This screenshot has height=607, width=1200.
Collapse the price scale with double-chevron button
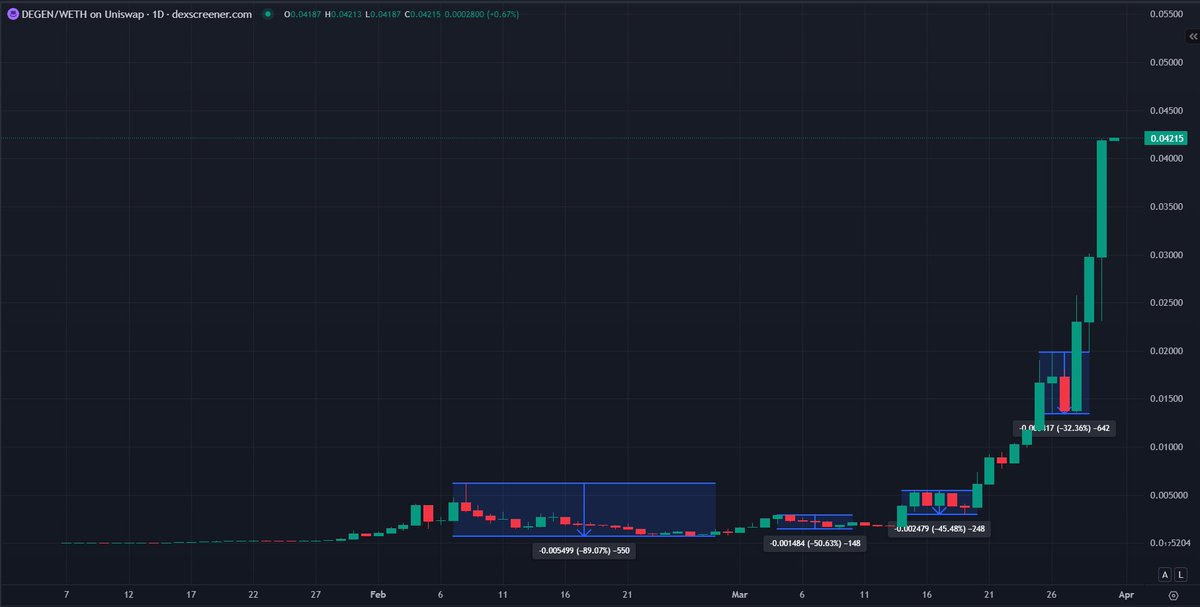pos(1192,35)
